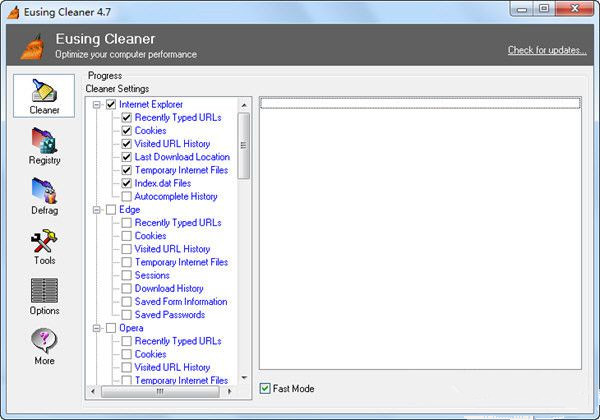Click tree scrollbar down arrow

[244, 378]
